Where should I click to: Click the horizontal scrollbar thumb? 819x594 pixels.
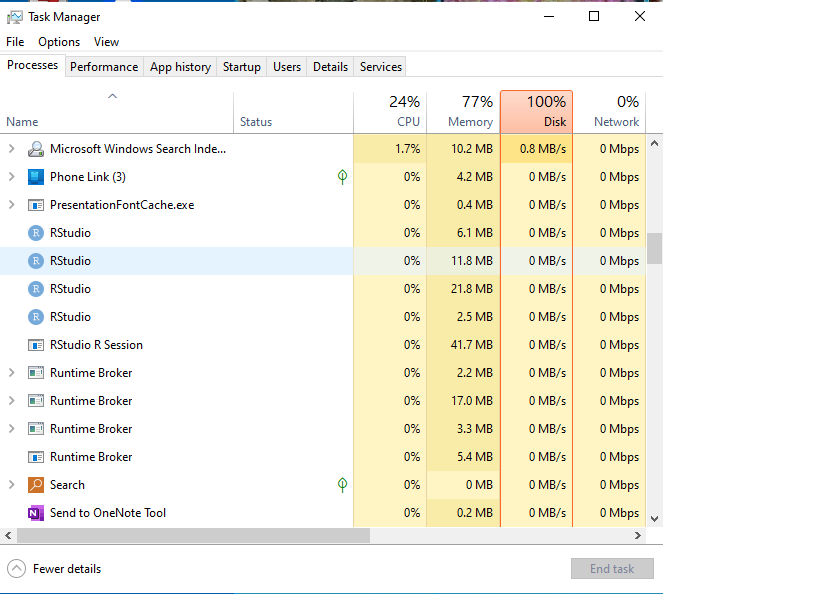(x=193, y=535)
